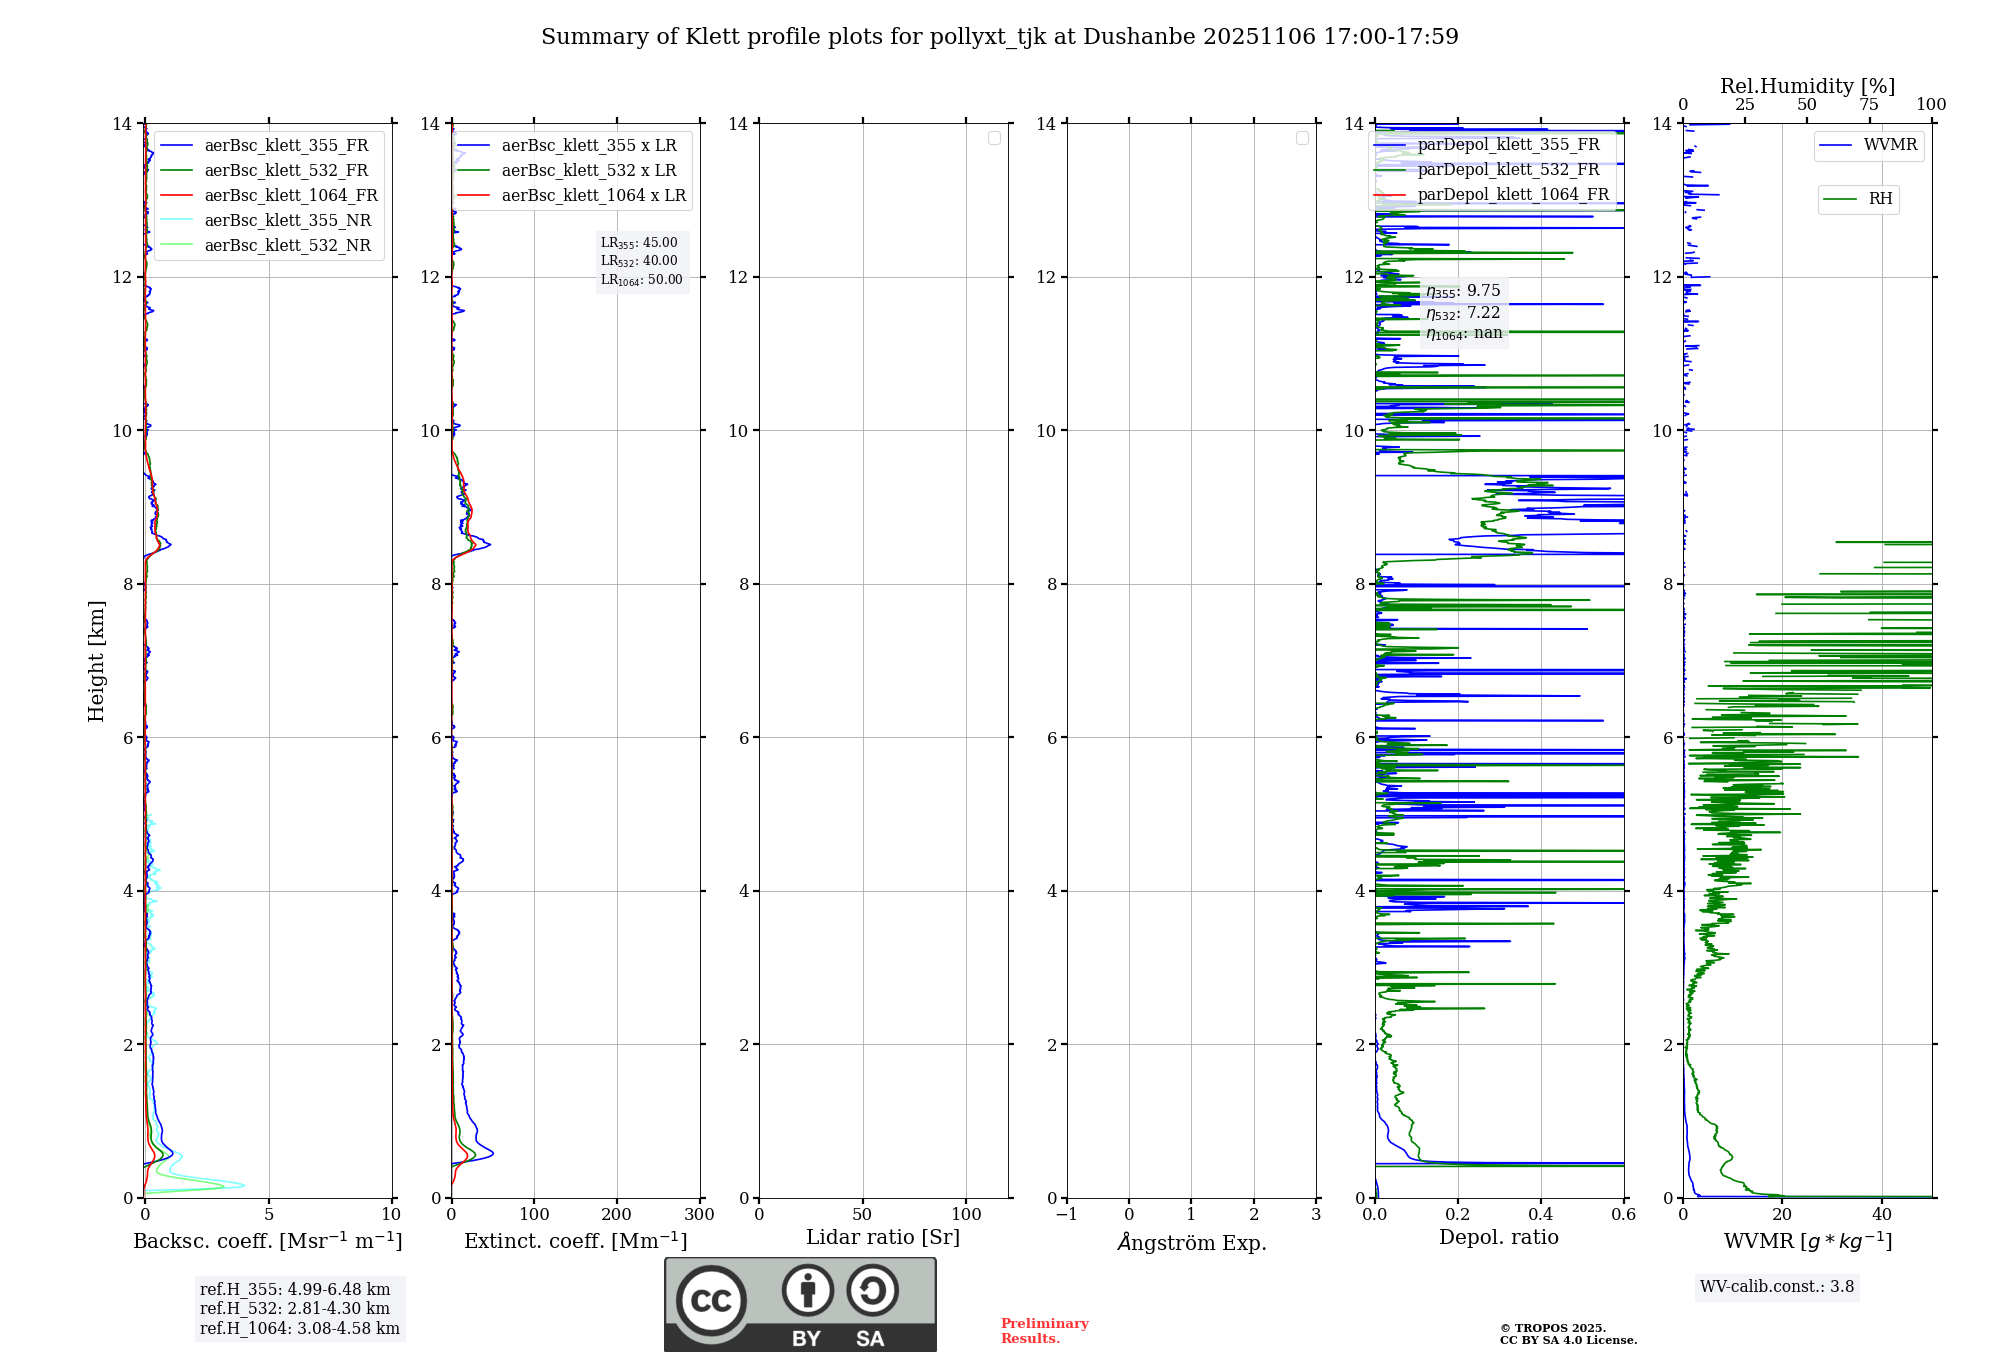Click the WV-calib.const. 3.8 label
The image size is (2000, 1360).
pos(1777,1286)
